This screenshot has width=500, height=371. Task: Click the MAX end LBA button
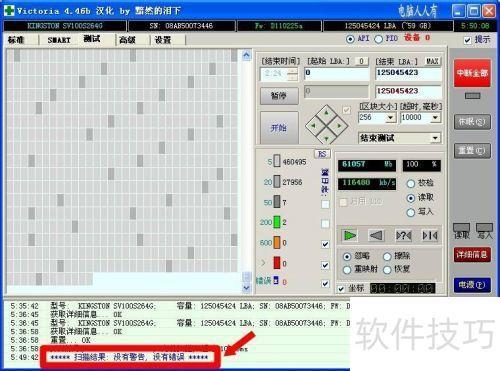[x=432, y=61]
